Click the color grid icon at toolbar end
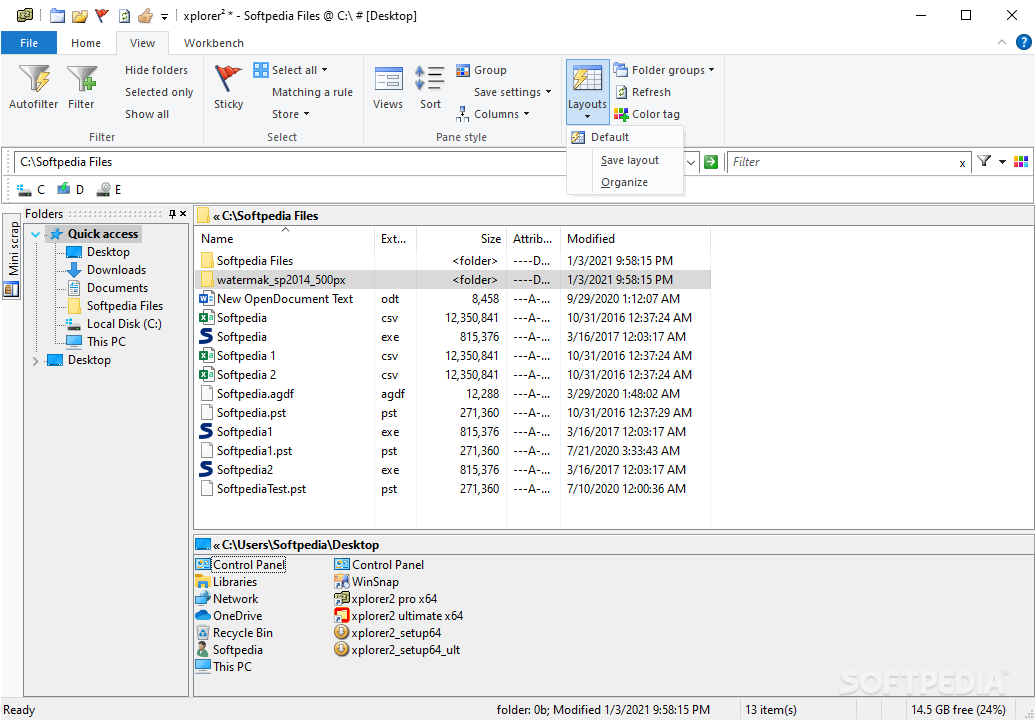 click(x=1021, y=161)
